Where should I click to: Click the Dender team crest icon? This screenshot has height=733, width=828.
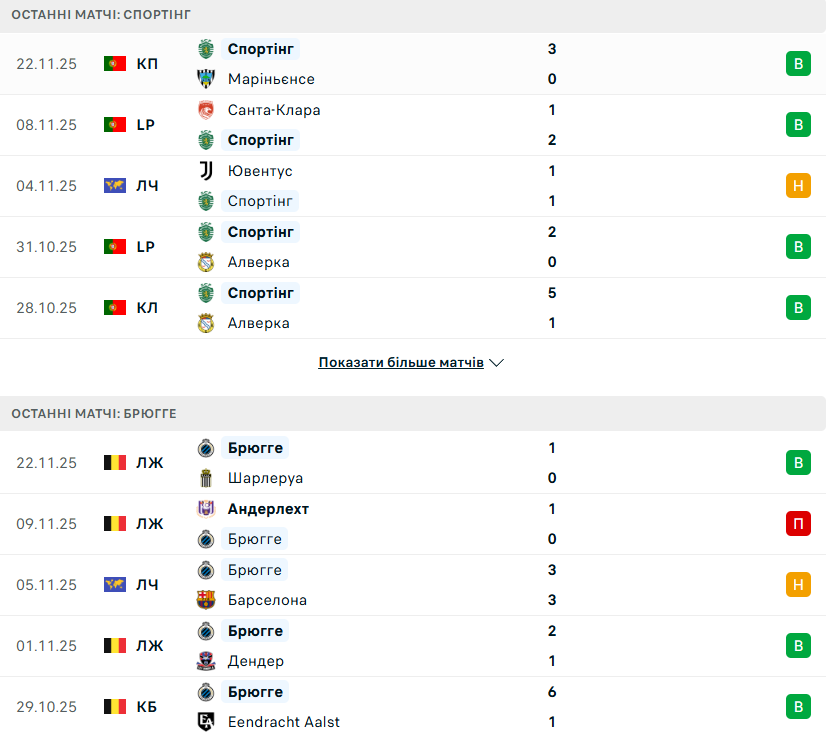[x=206, y=661]
